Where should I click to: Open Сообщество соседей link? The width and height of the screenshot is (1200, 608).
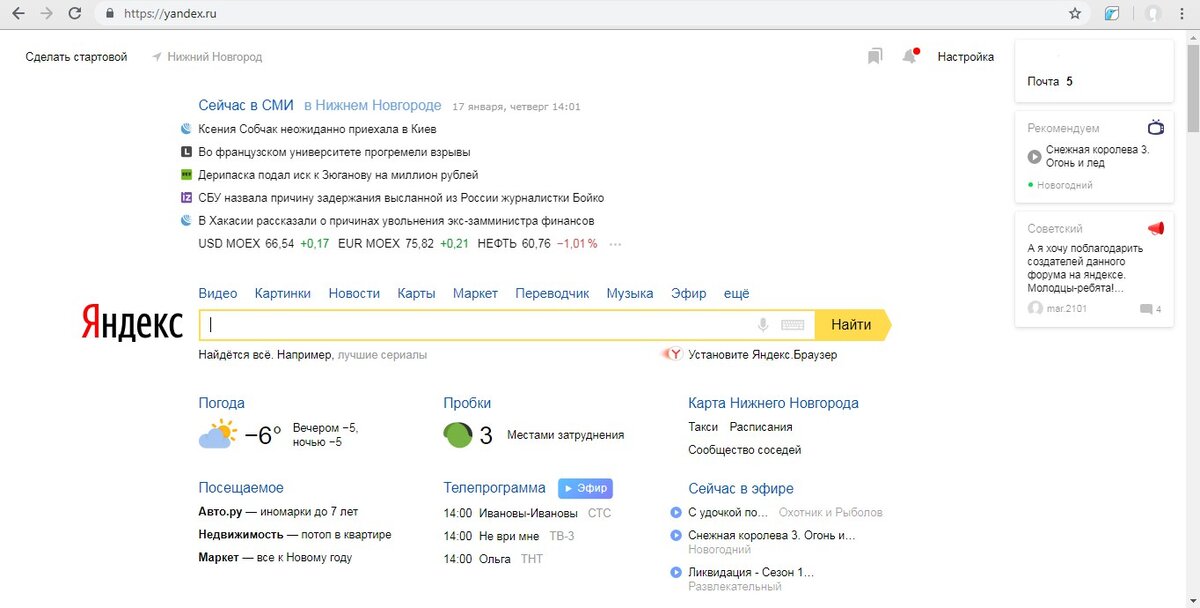point(745,450)
